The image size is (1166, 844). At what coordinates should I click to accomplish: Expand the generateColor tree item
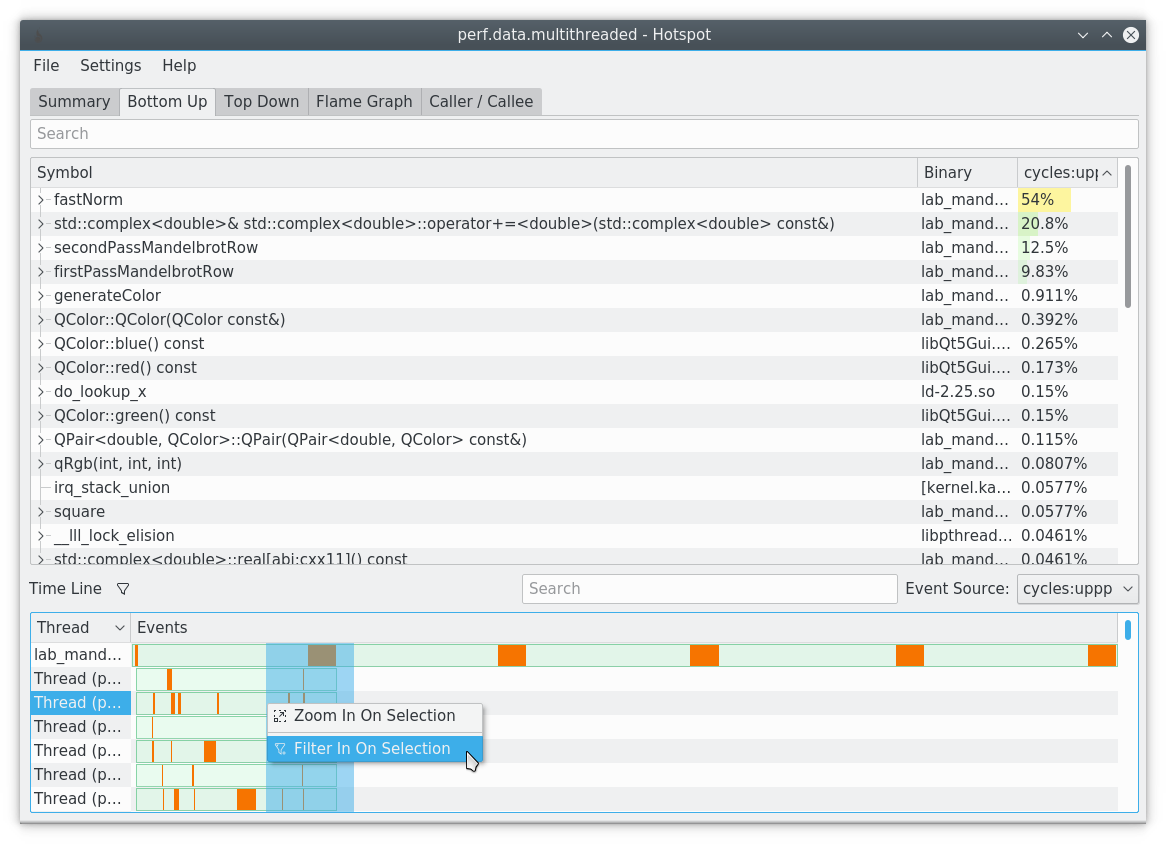40,295
